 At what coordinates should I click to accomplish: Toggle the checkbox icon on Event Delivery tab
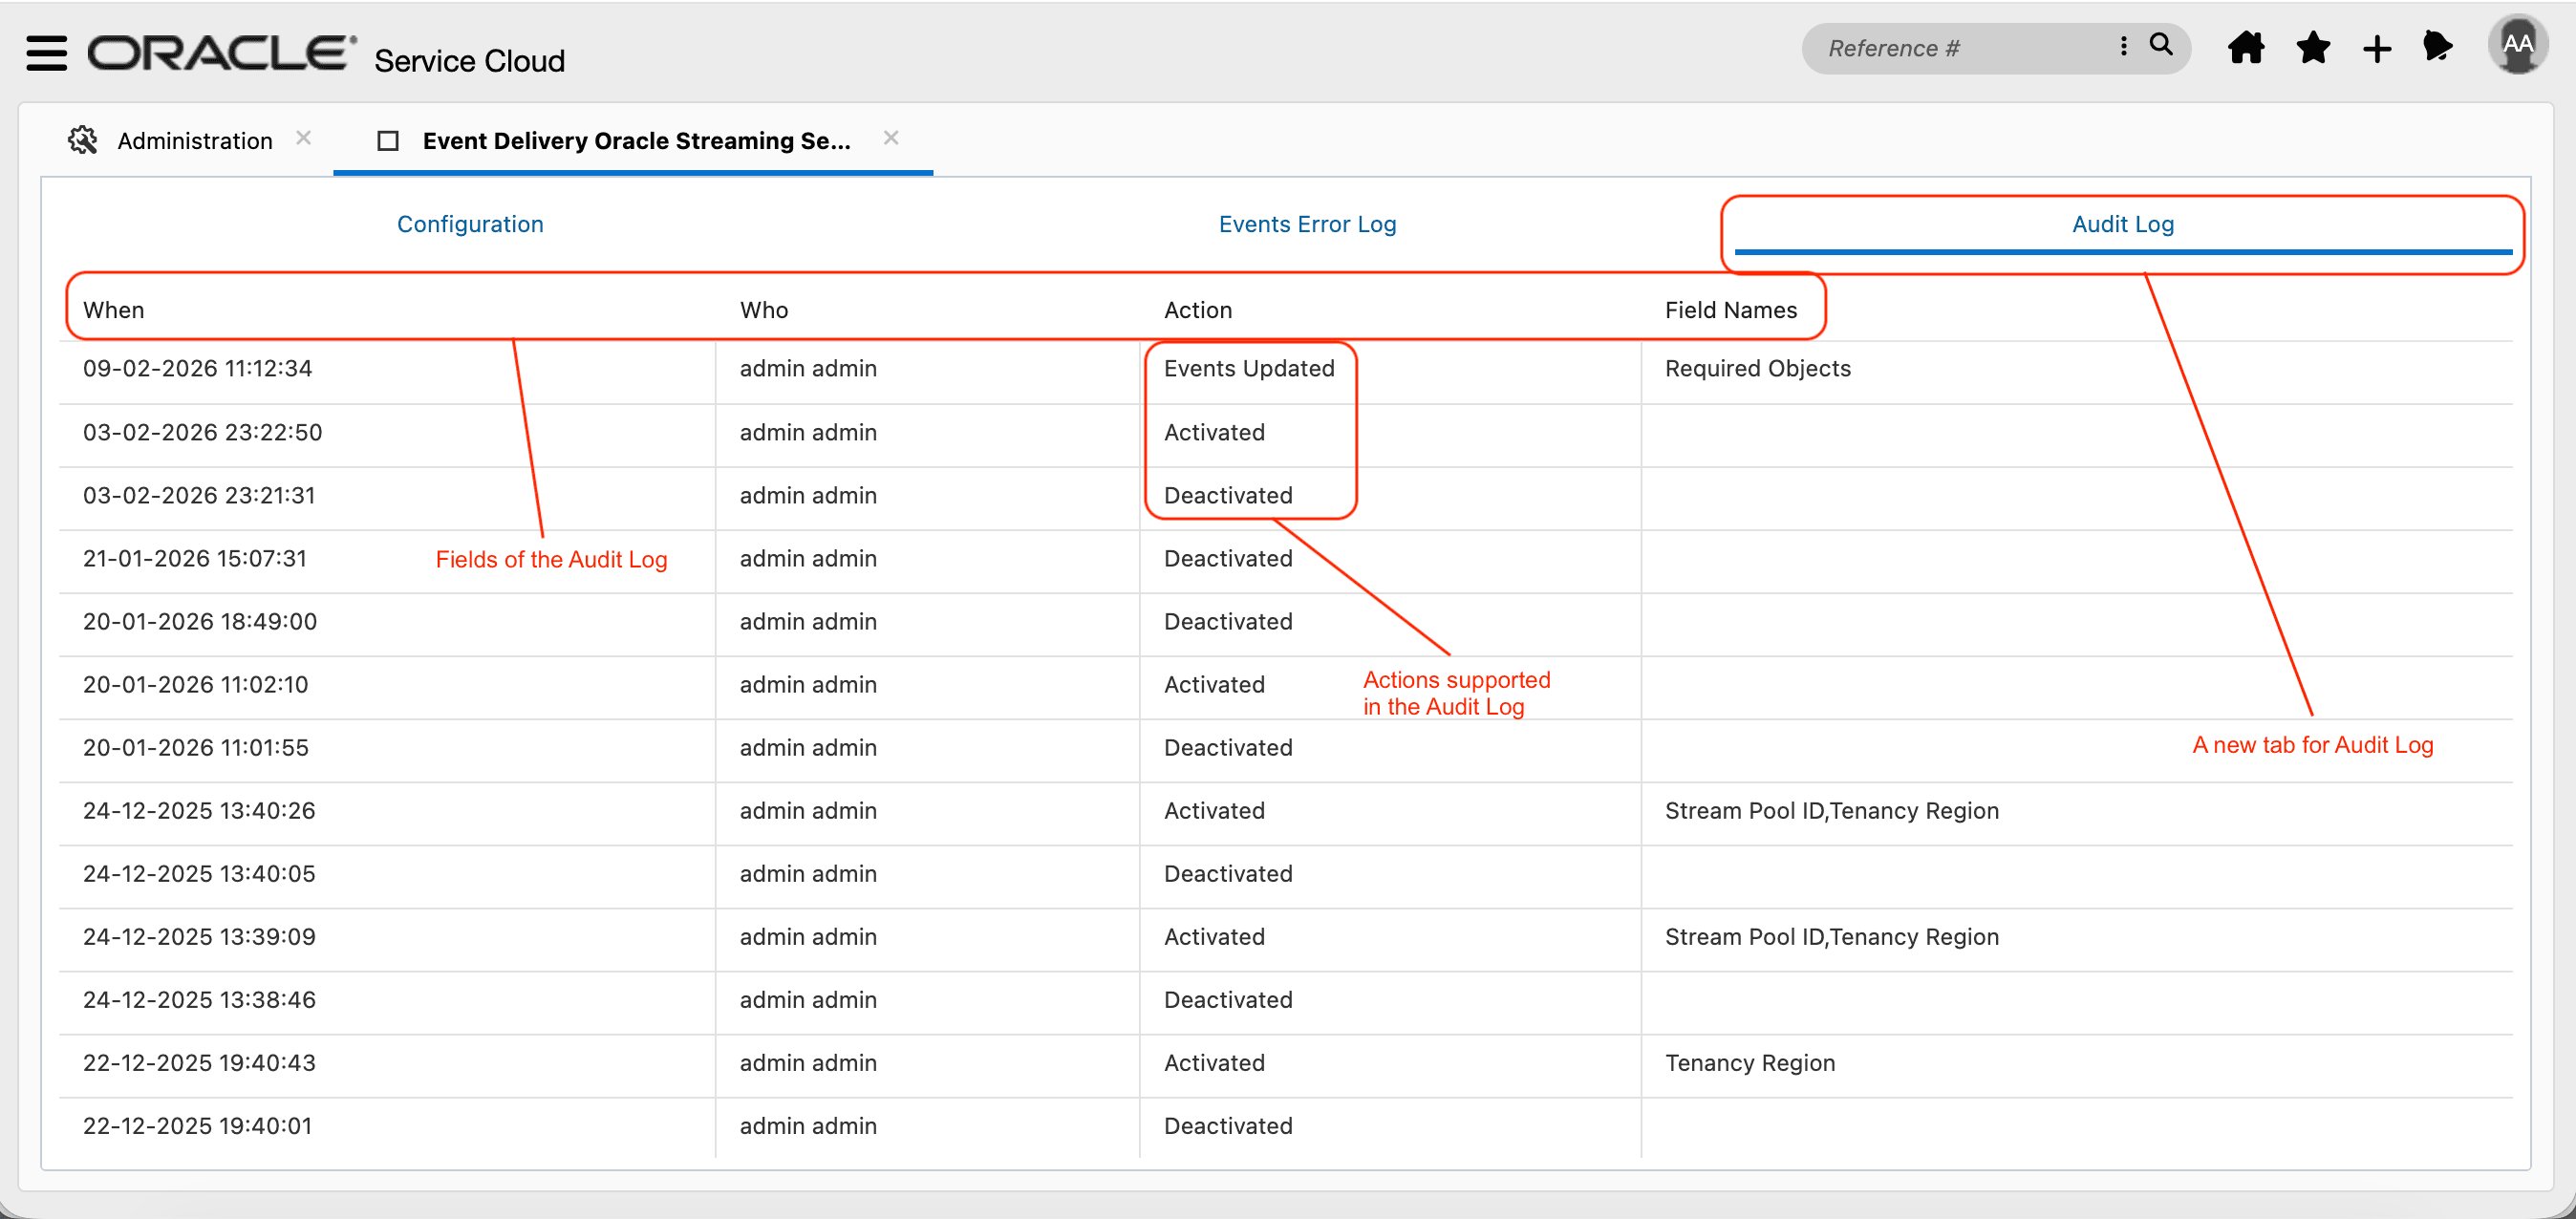(x=389, y=140)
